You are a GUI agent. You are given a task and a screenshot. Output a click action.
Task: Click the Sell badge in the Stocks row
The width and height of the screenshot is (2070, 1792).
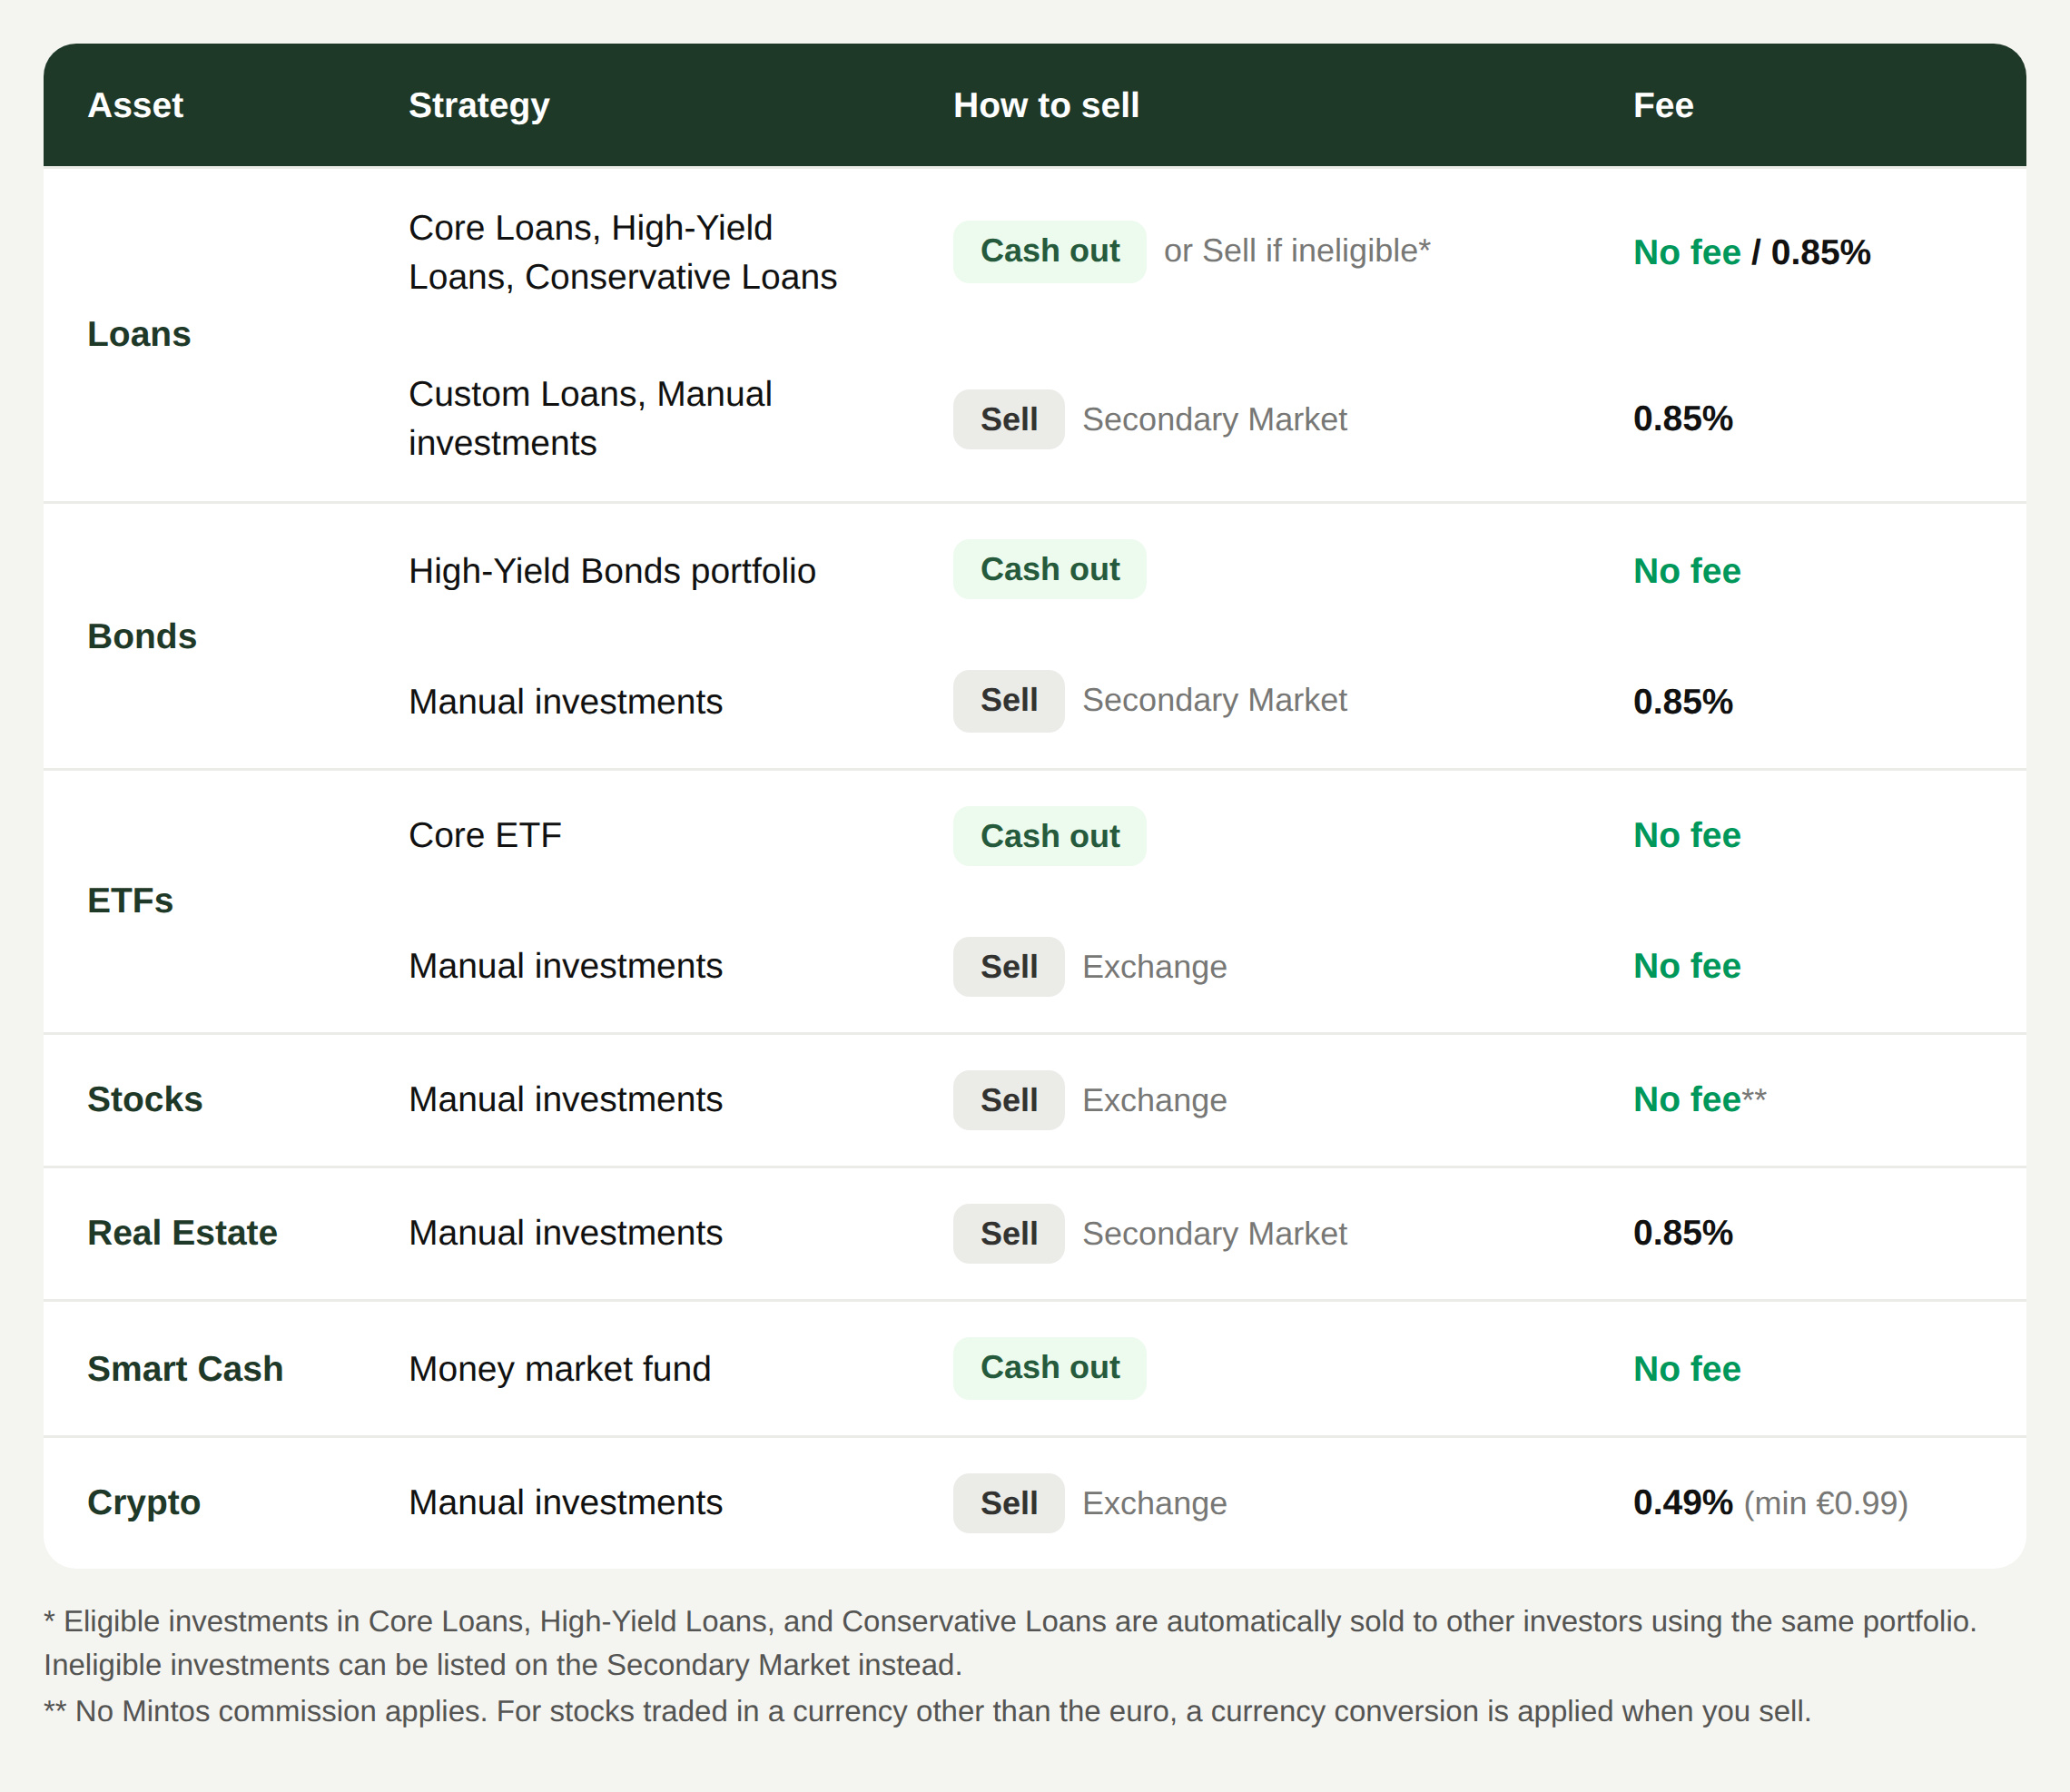pos(1008,1100)
